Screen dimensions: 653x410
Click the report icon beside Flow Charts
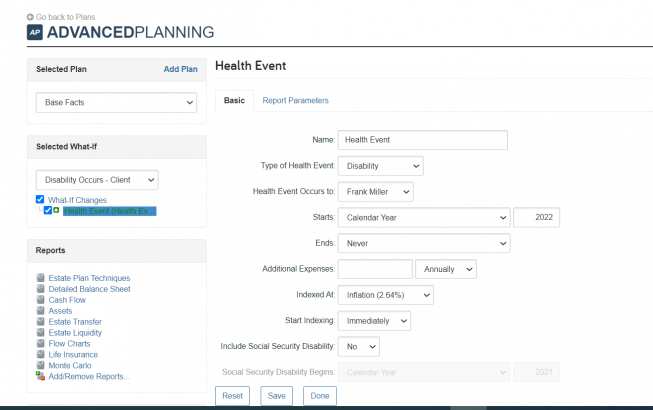(x=40, y=343)
